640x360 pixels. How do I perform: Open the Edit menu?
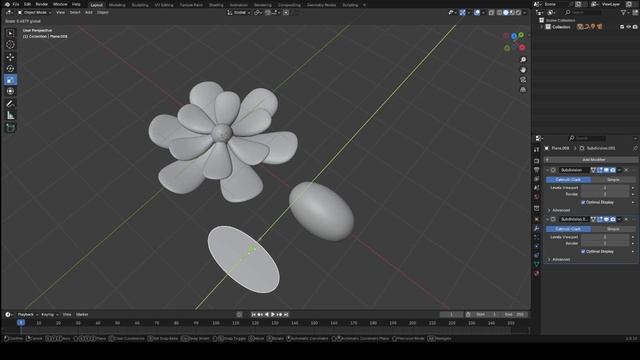click(27, 4)
